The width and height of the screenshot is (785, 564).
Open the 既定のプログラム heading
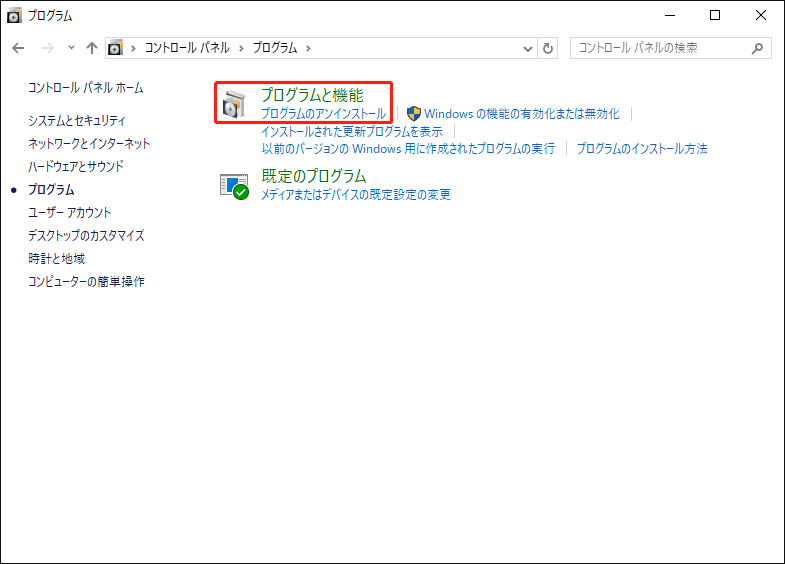[x=313, y=176]
